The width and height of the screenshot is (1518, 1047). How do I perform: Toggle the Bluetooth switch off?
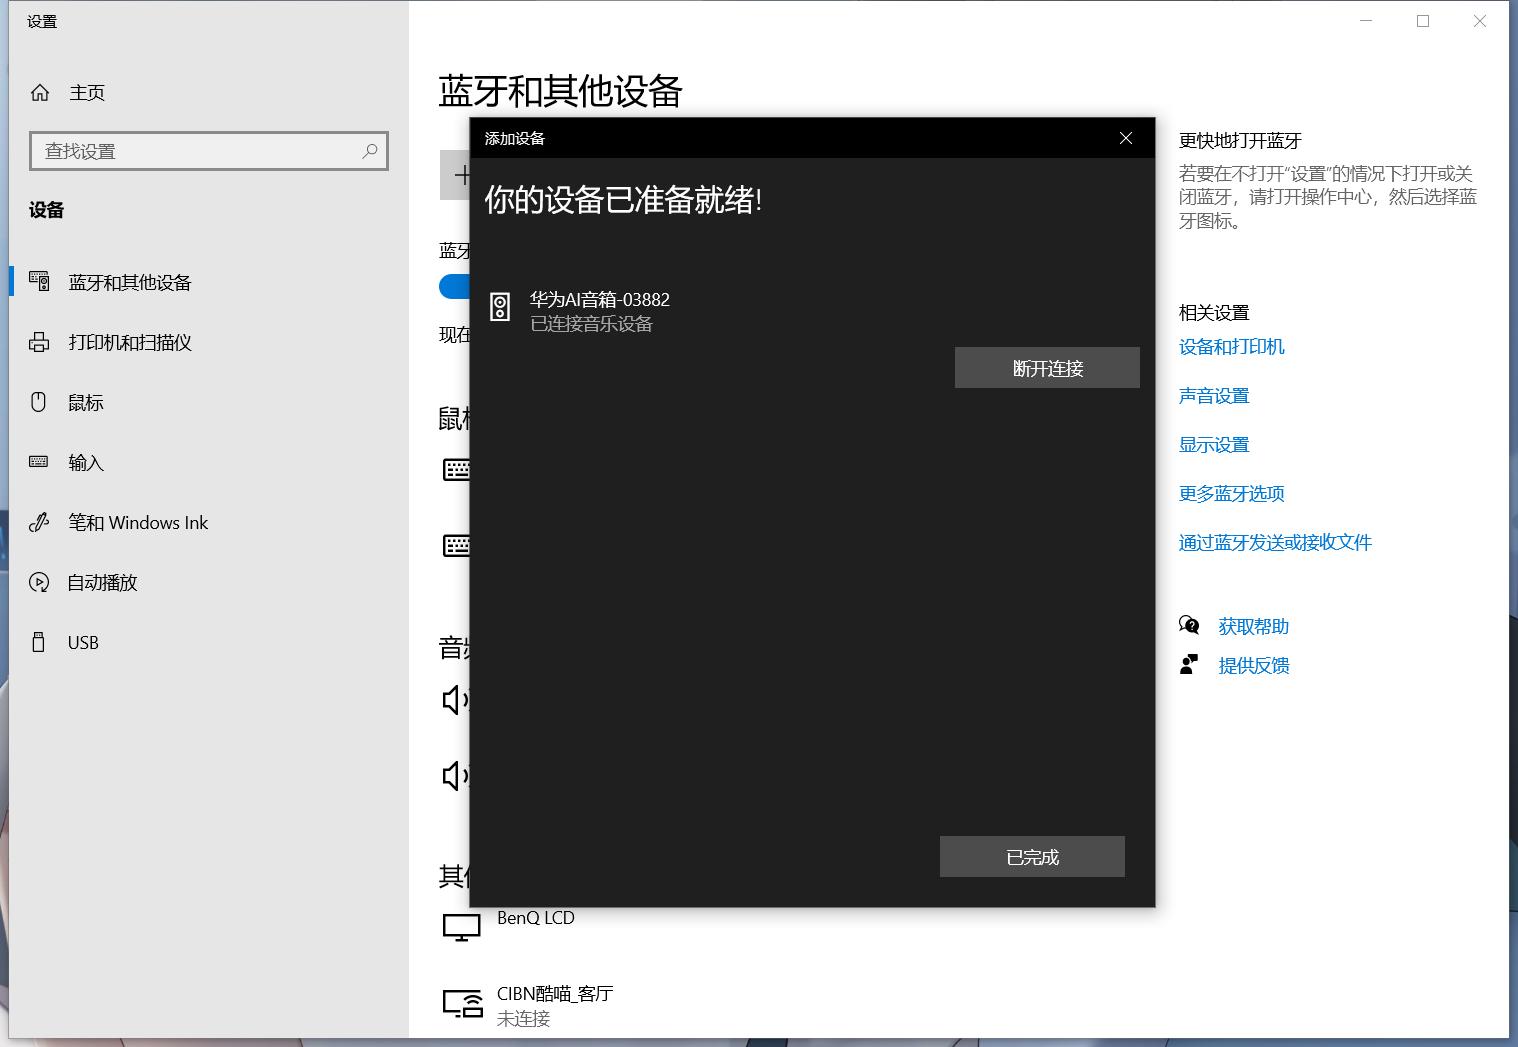tap(455, 286)
